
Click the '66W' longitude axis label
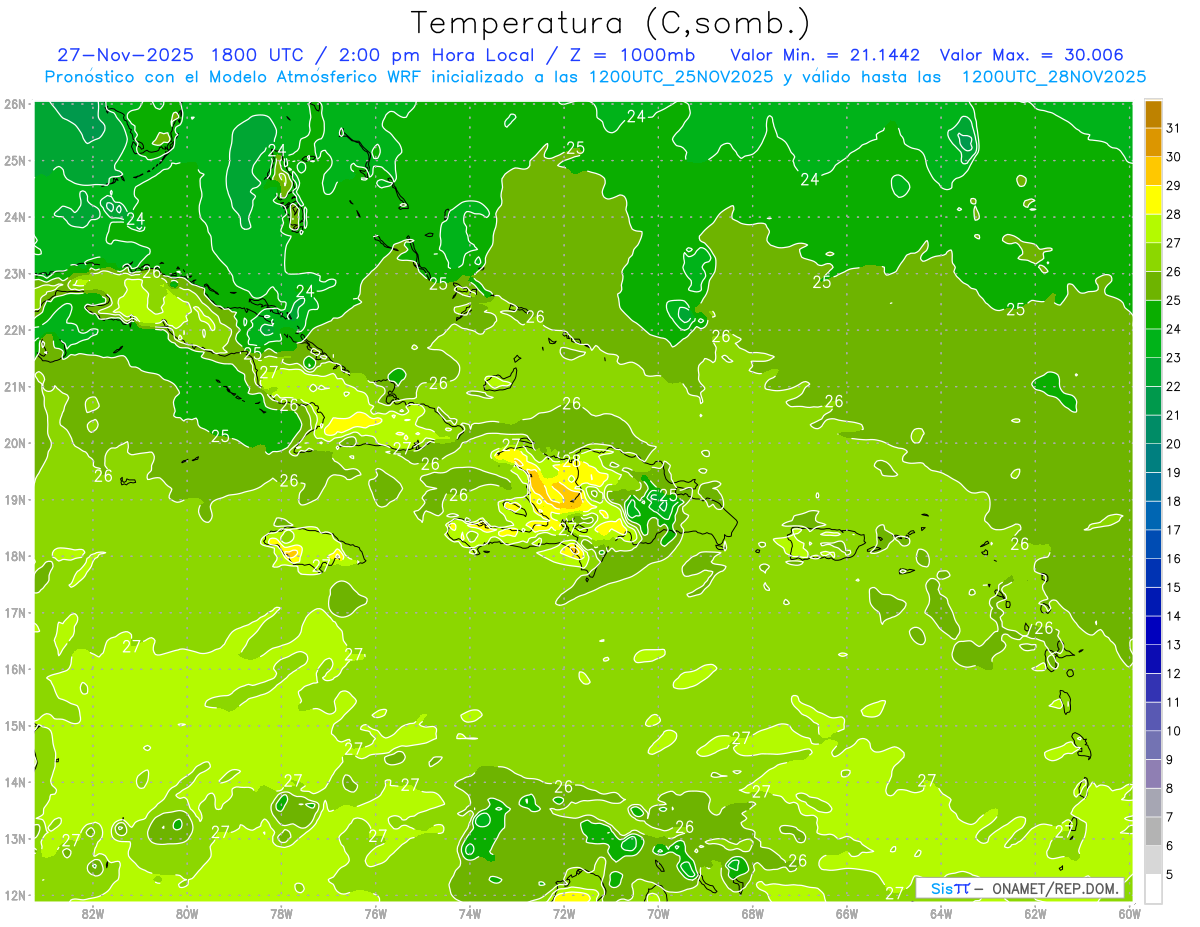[x=847, y=913]
